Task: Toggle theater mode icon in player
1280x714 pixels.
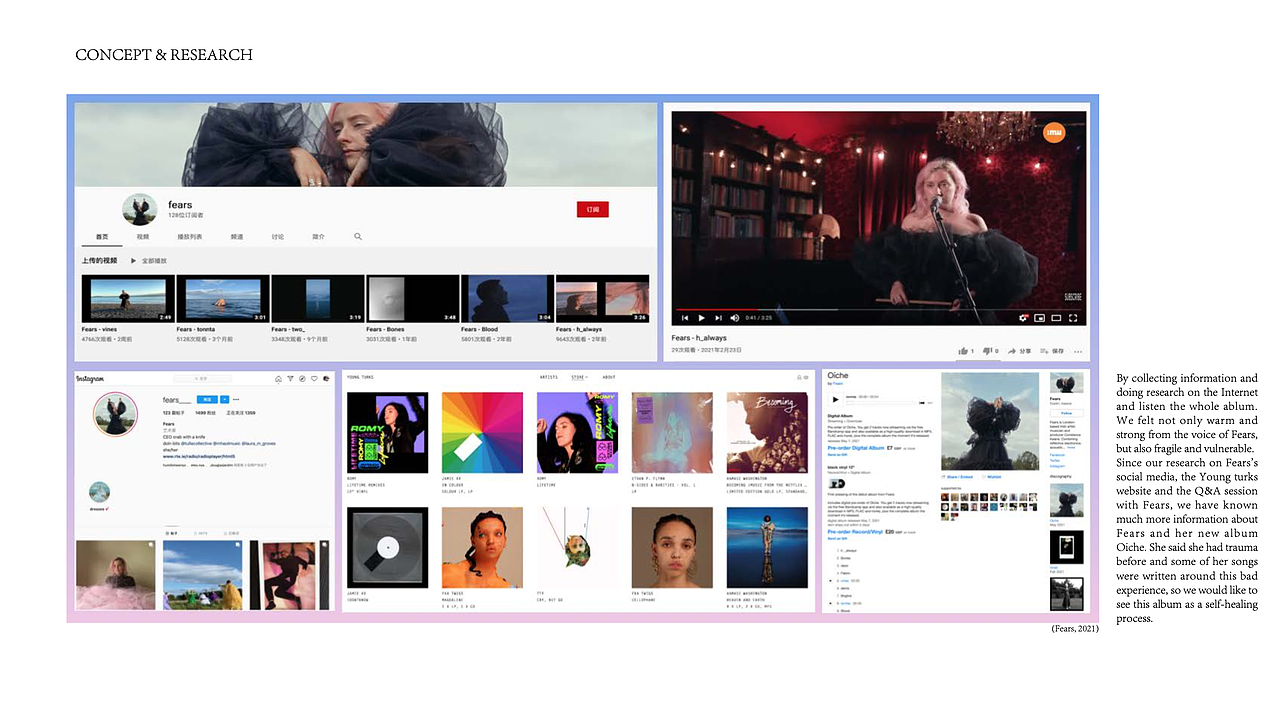Action: (x=1056, y=318)
